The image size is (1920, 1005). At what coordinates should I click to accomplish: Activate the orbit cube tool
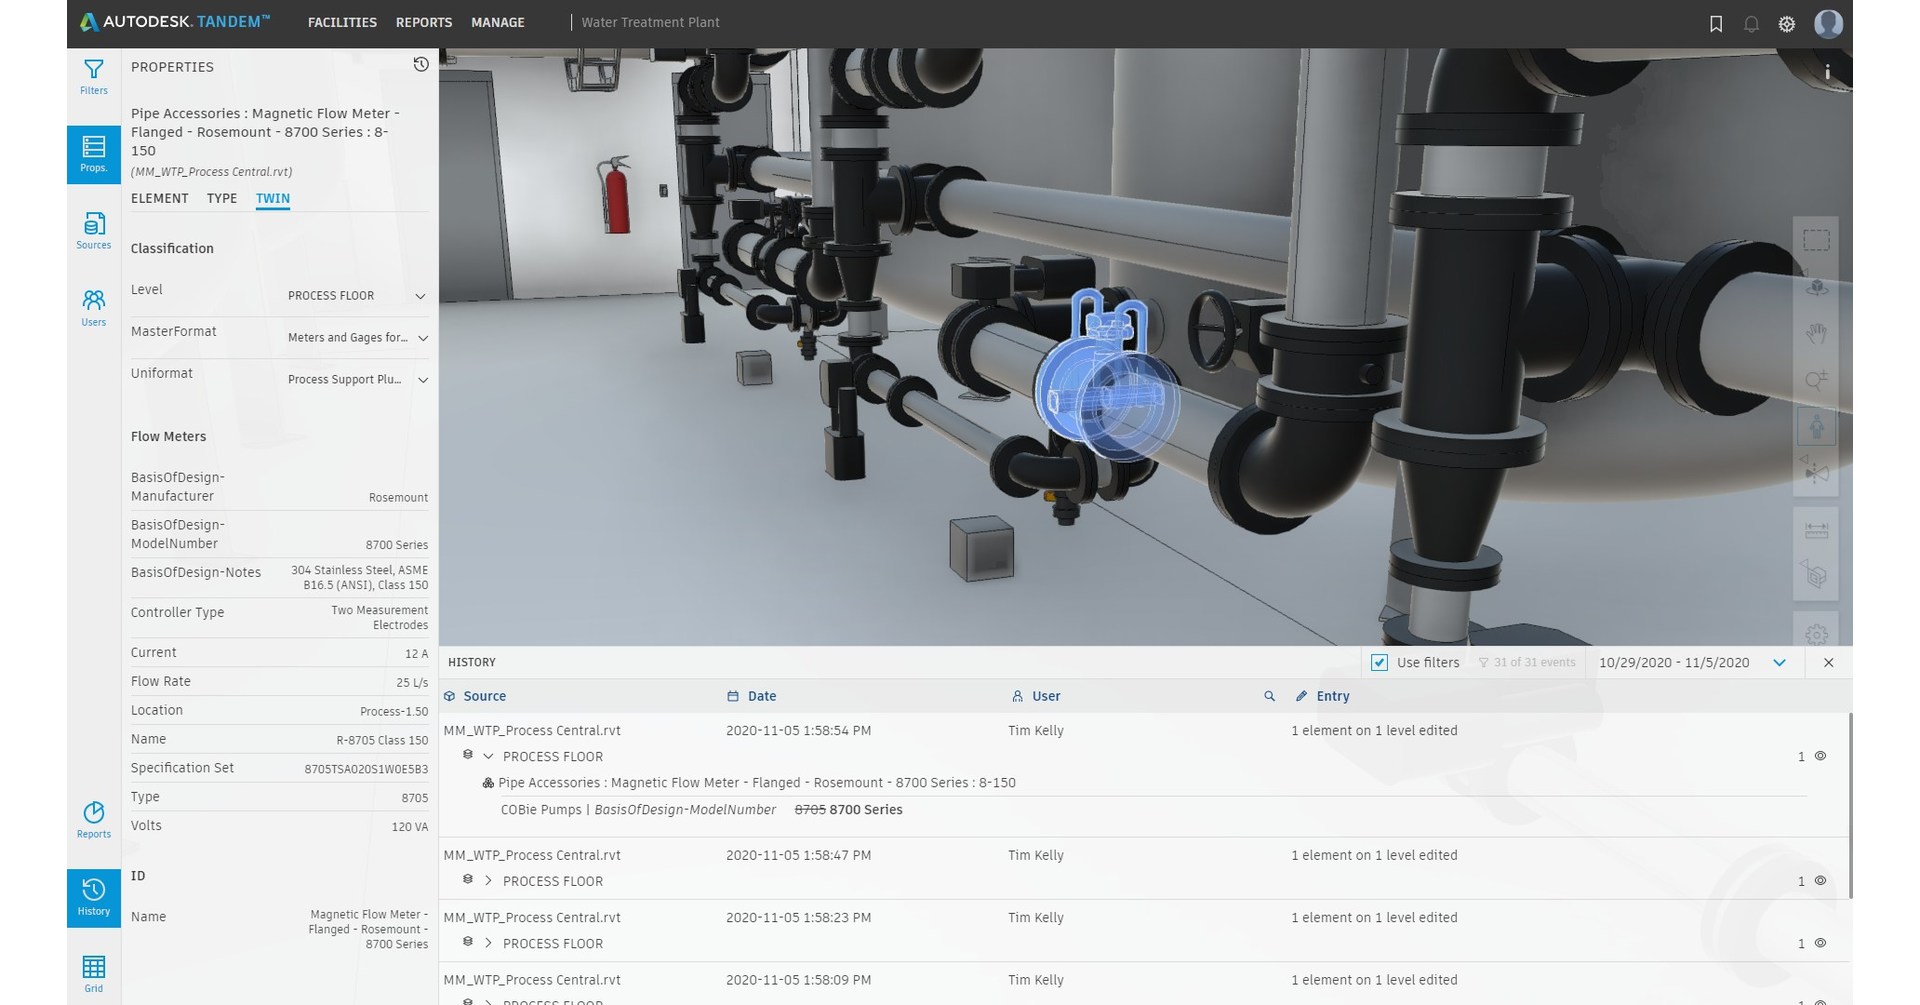tap(1816, 287)
